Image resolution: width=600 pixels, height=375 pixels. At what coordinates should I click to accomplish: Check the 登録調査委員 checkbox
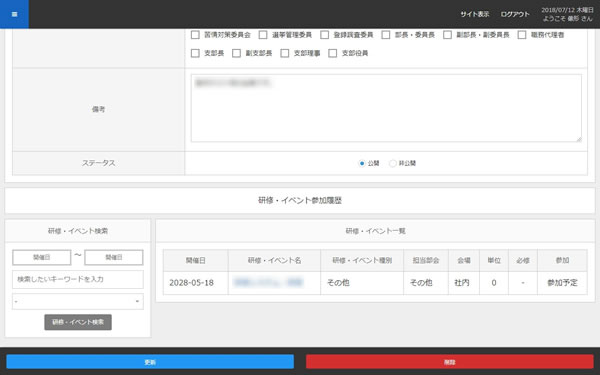point(324,35)
